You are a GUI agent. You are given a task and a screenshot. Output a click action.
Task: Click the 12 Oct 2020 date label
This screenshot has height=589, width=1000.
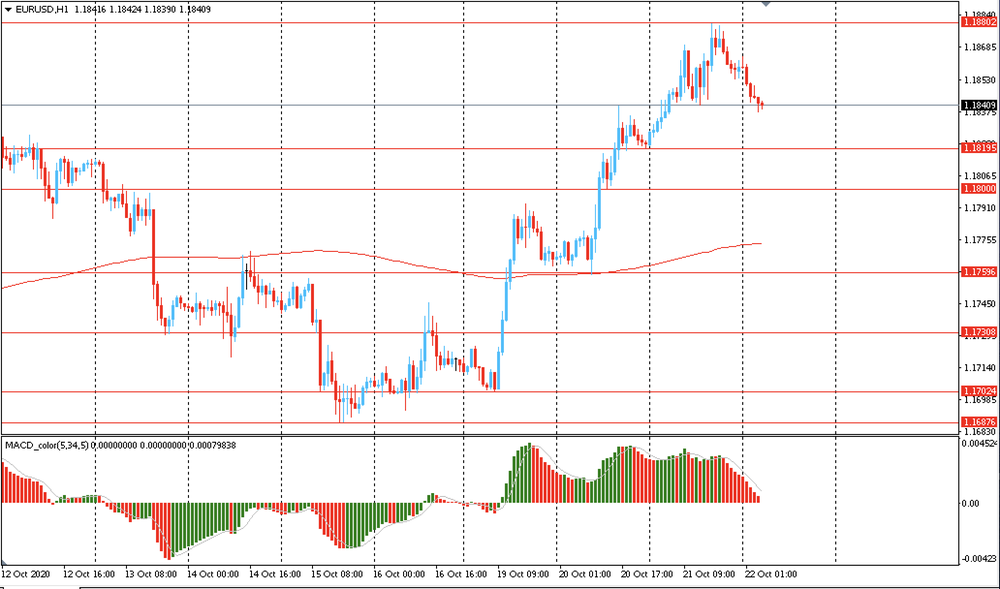[26, 575]
